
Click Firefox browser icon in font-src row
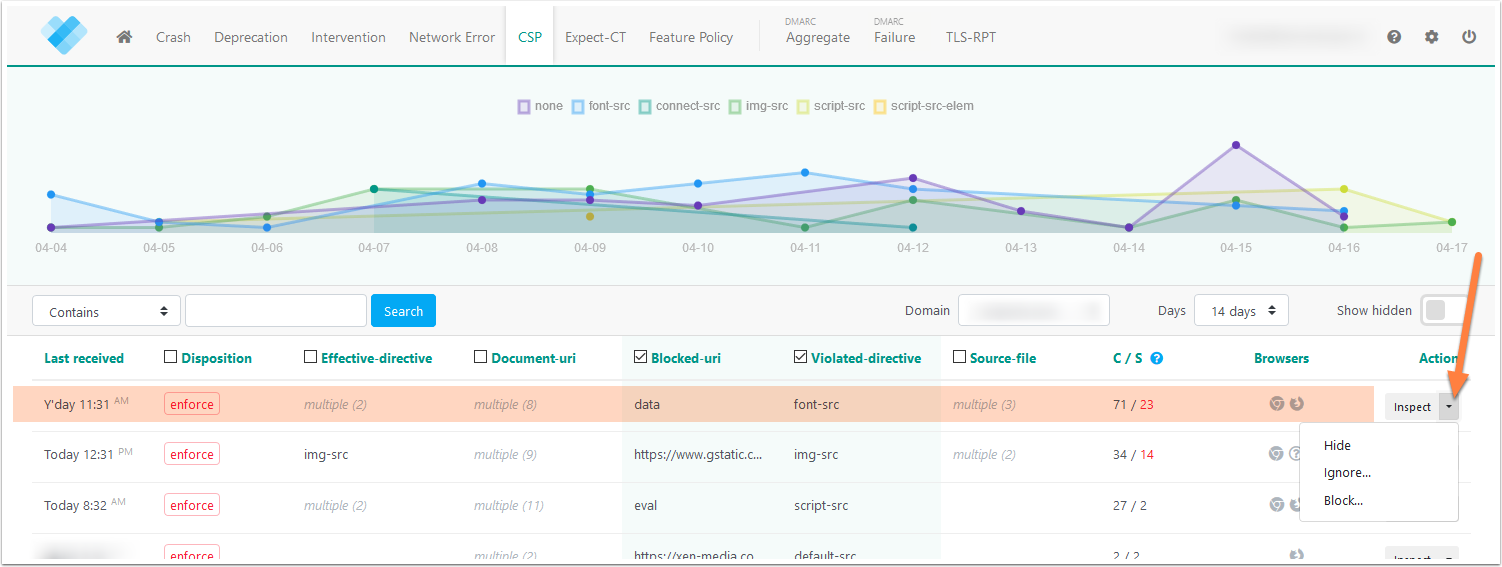click(x=1297, y=404)
